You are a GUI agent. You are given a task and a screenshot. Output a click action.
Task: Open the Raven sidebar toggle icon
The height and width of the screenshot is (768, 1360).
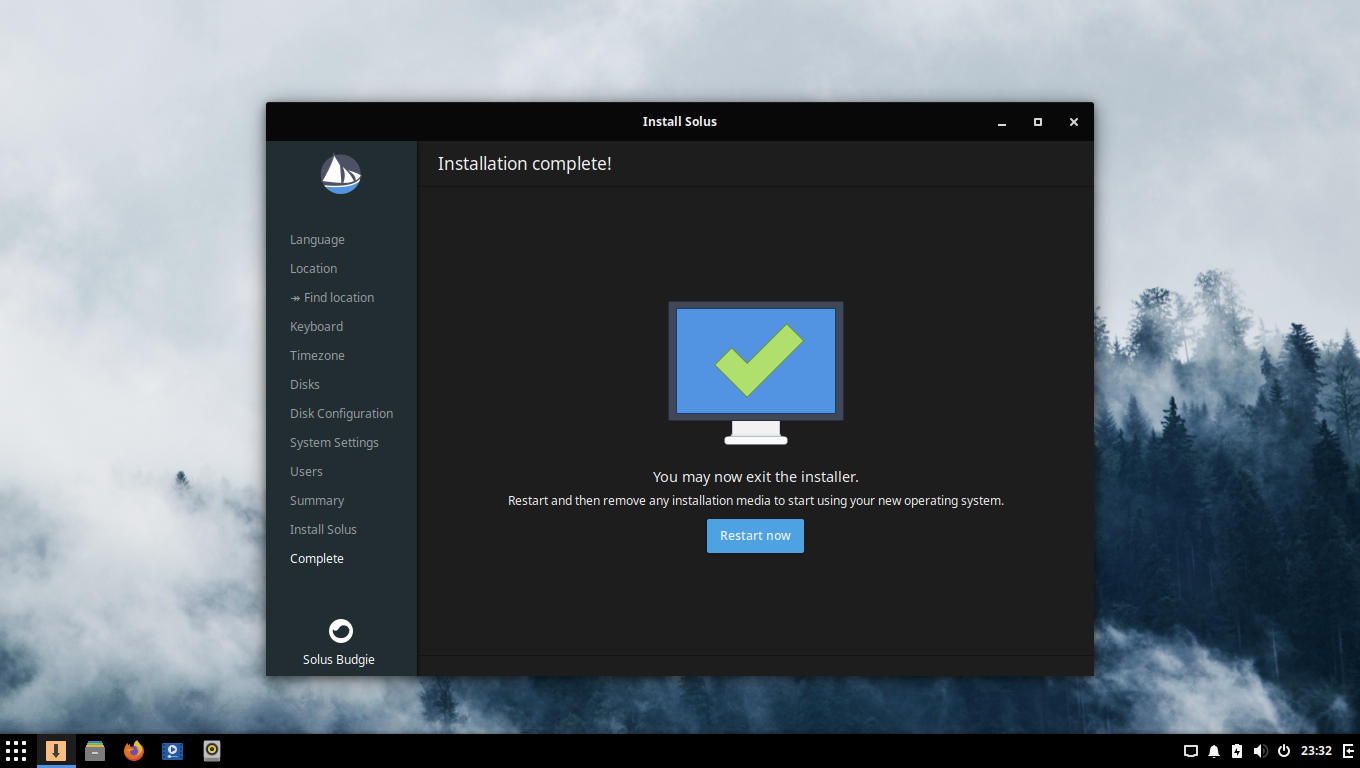1348,751
